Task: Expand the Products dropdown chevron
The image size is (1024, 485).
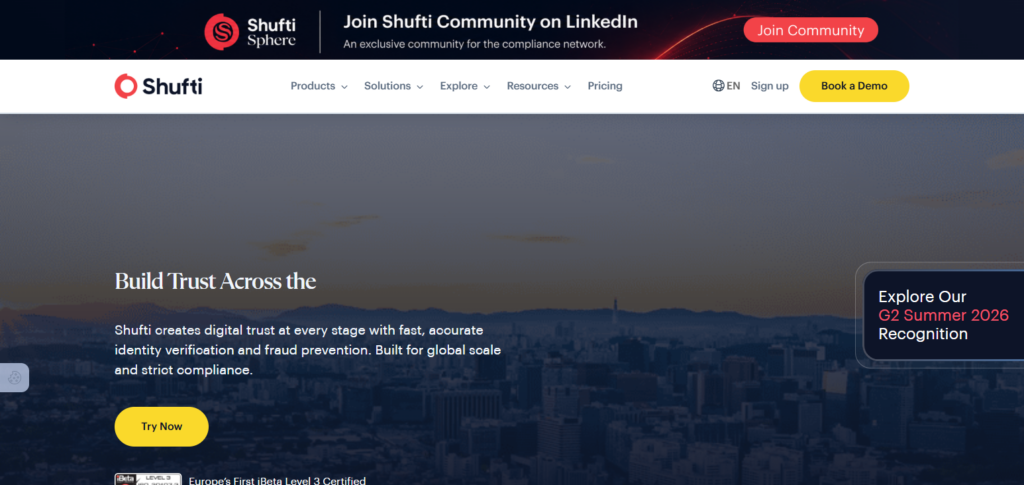Action: pos(344,87)
